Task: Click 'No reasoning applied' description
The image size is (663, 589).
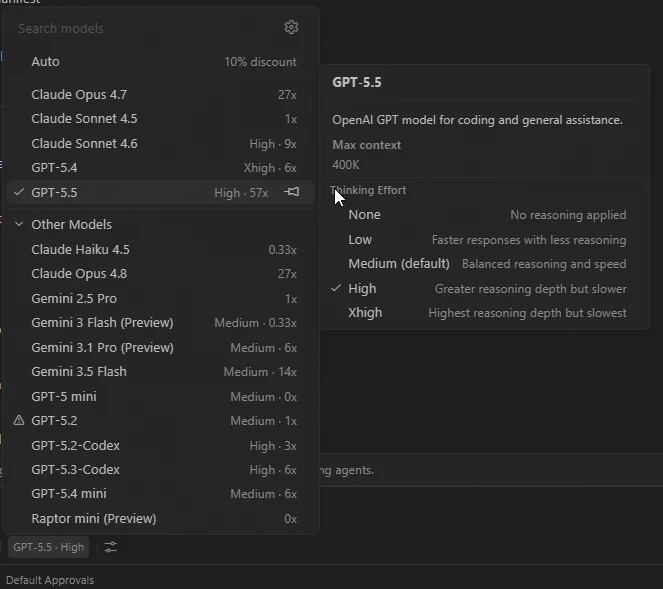Action: pyautogui.click(x=568, y=215)
